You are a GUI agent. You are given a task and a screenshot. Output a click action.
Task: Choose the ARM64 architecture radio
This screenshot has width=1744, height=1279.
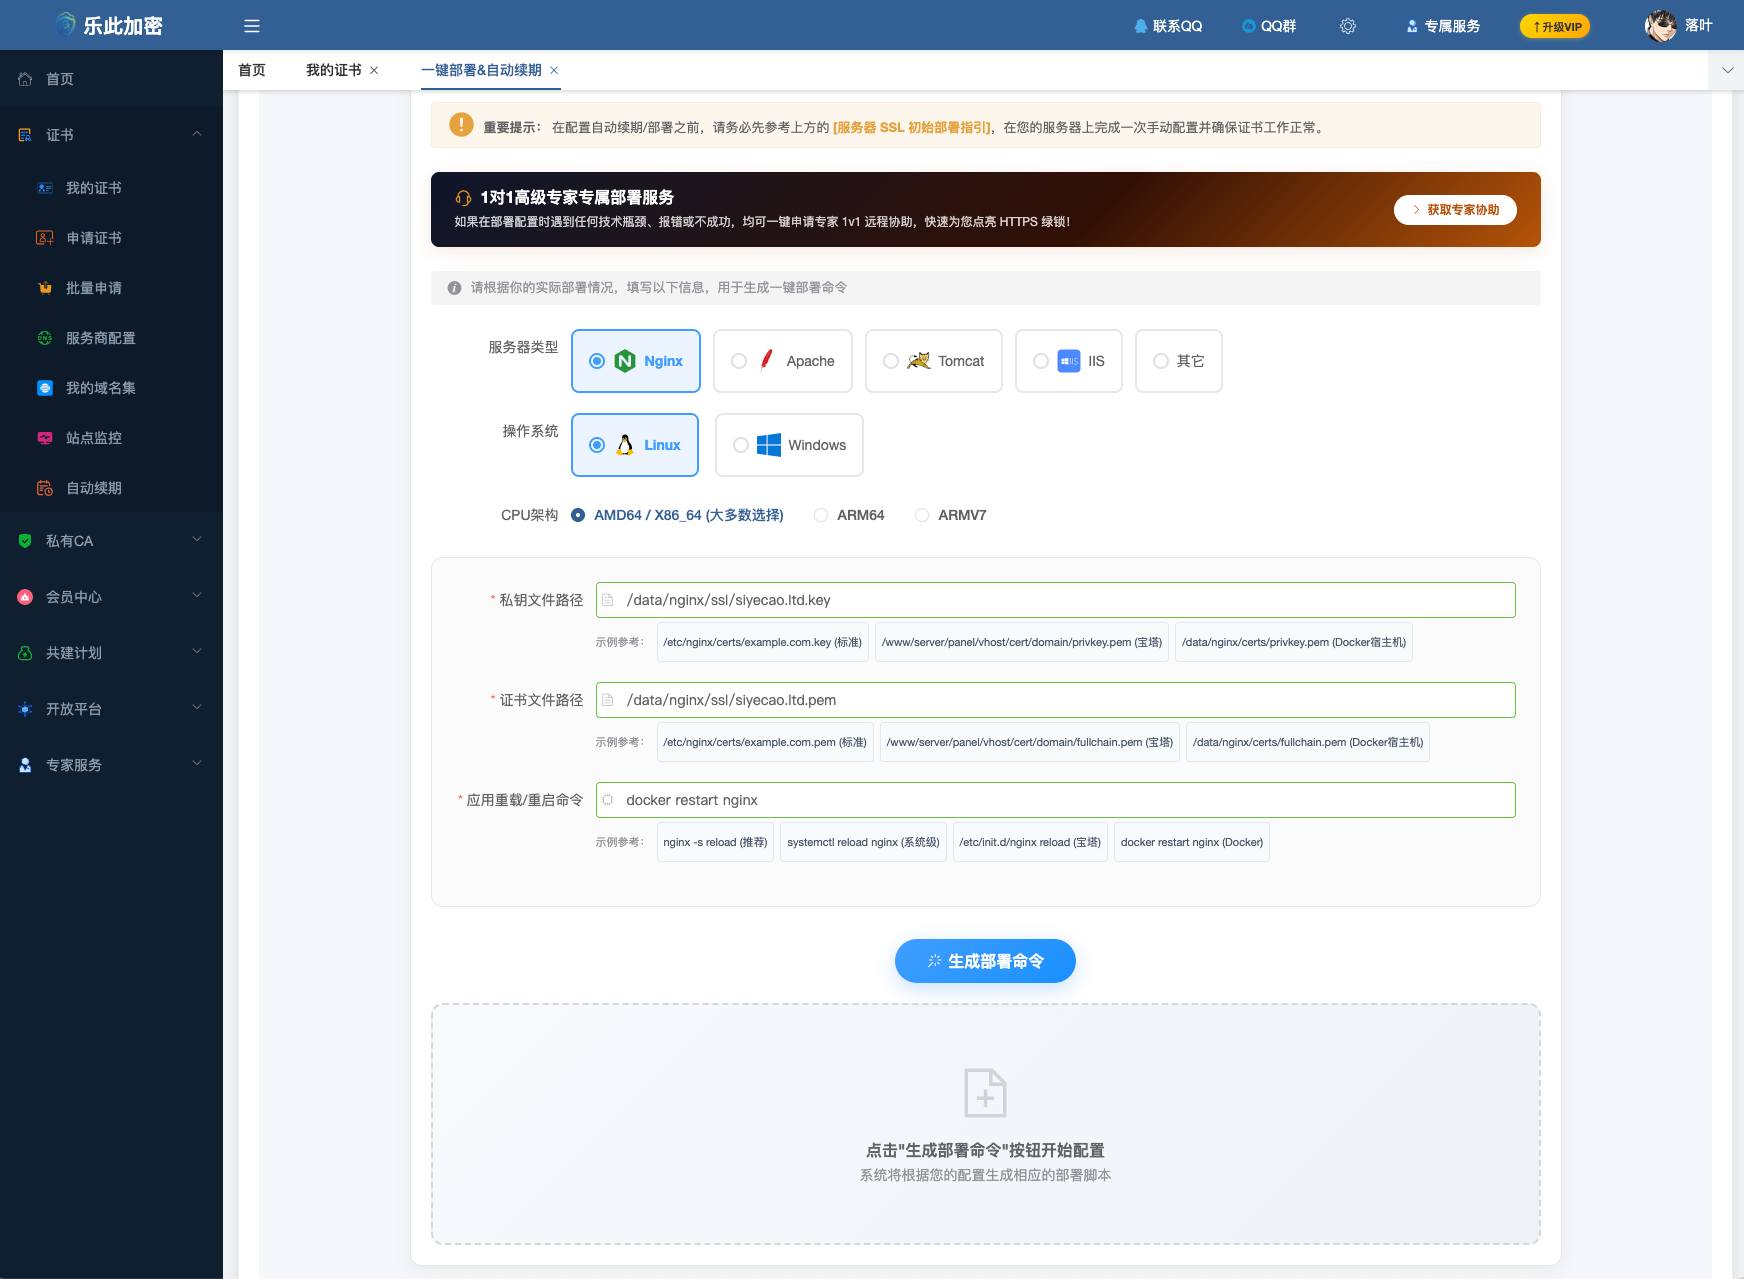click(821, 515)
